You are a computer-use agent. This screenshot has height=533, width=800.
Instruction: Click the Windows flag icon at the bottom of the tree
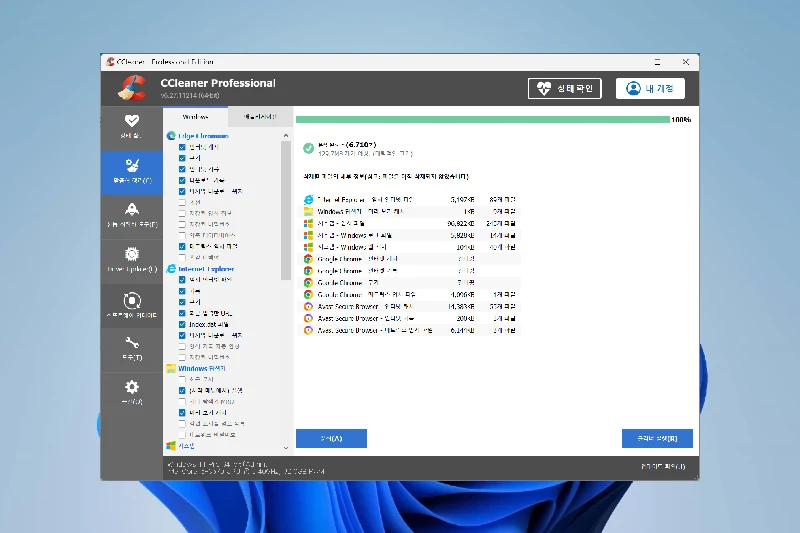(x=171, y=446)
